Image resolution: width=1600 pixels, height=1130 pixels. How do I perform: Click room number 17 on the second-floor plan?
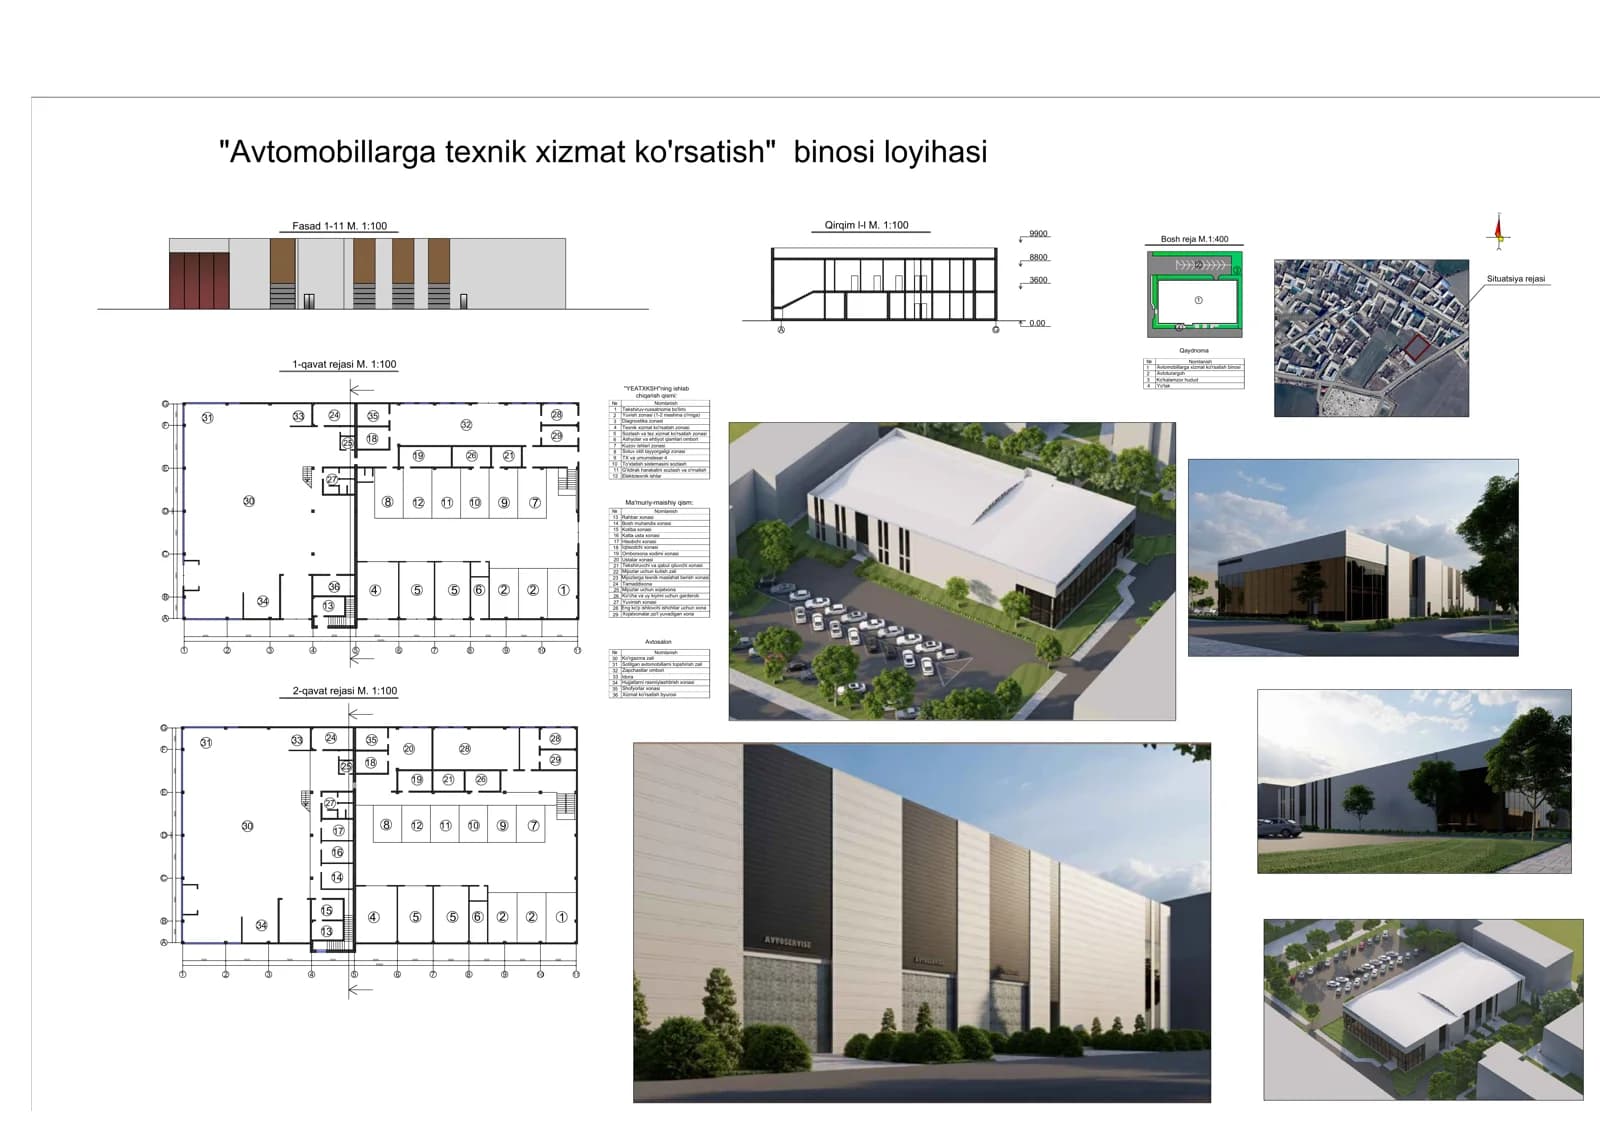338,831
